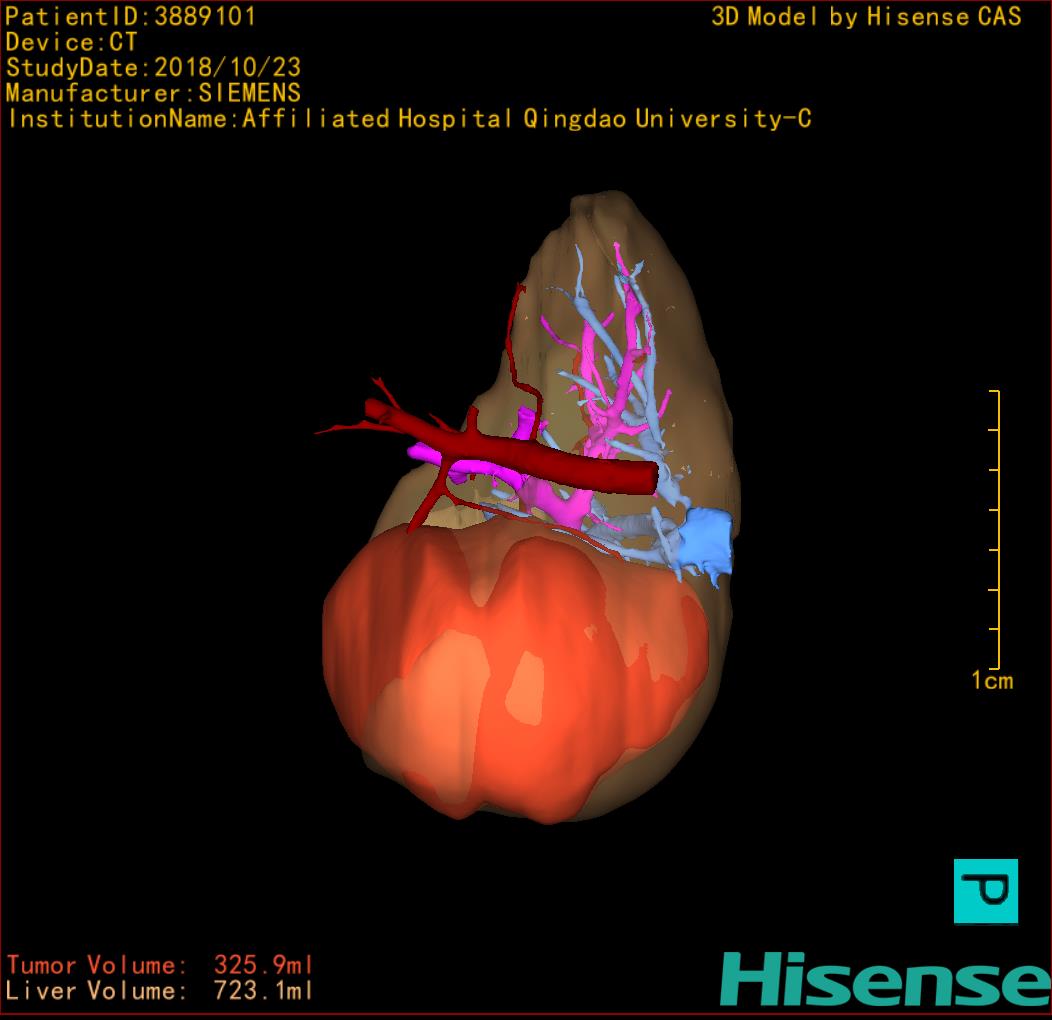Click the light blue vessel block
This screenshot has height=1020, width=1052.
click(704, 540)
